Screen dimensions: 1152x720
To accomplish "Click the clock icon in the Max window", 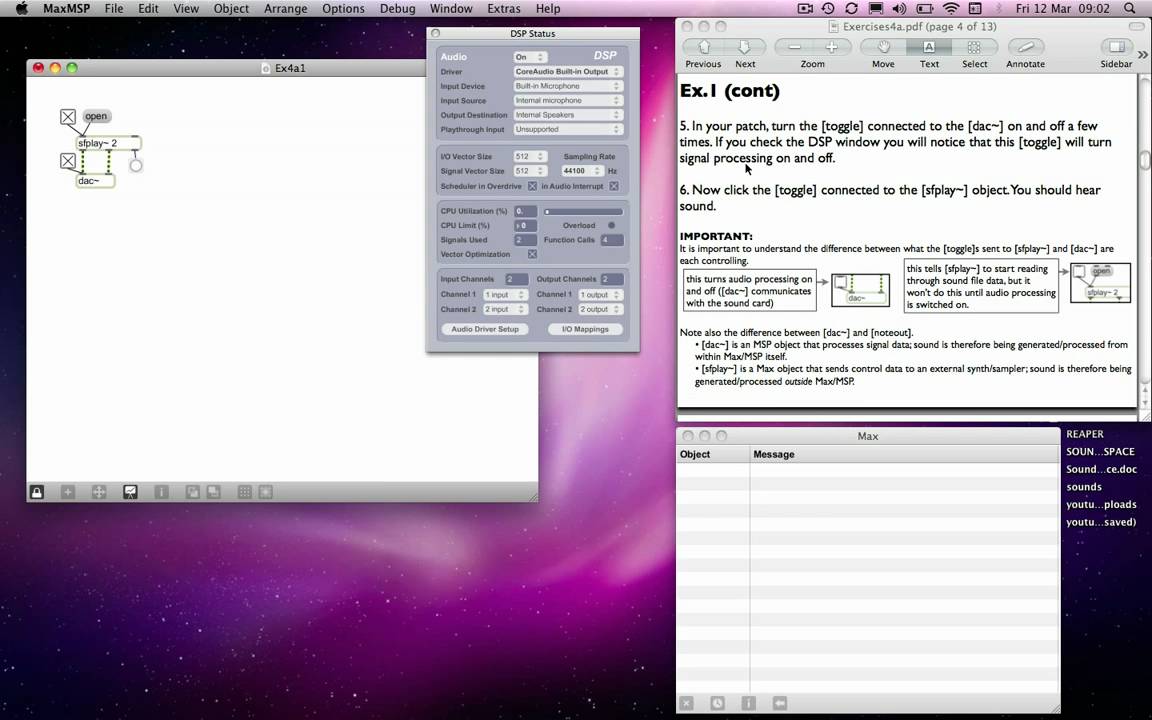I will [717, 703].
